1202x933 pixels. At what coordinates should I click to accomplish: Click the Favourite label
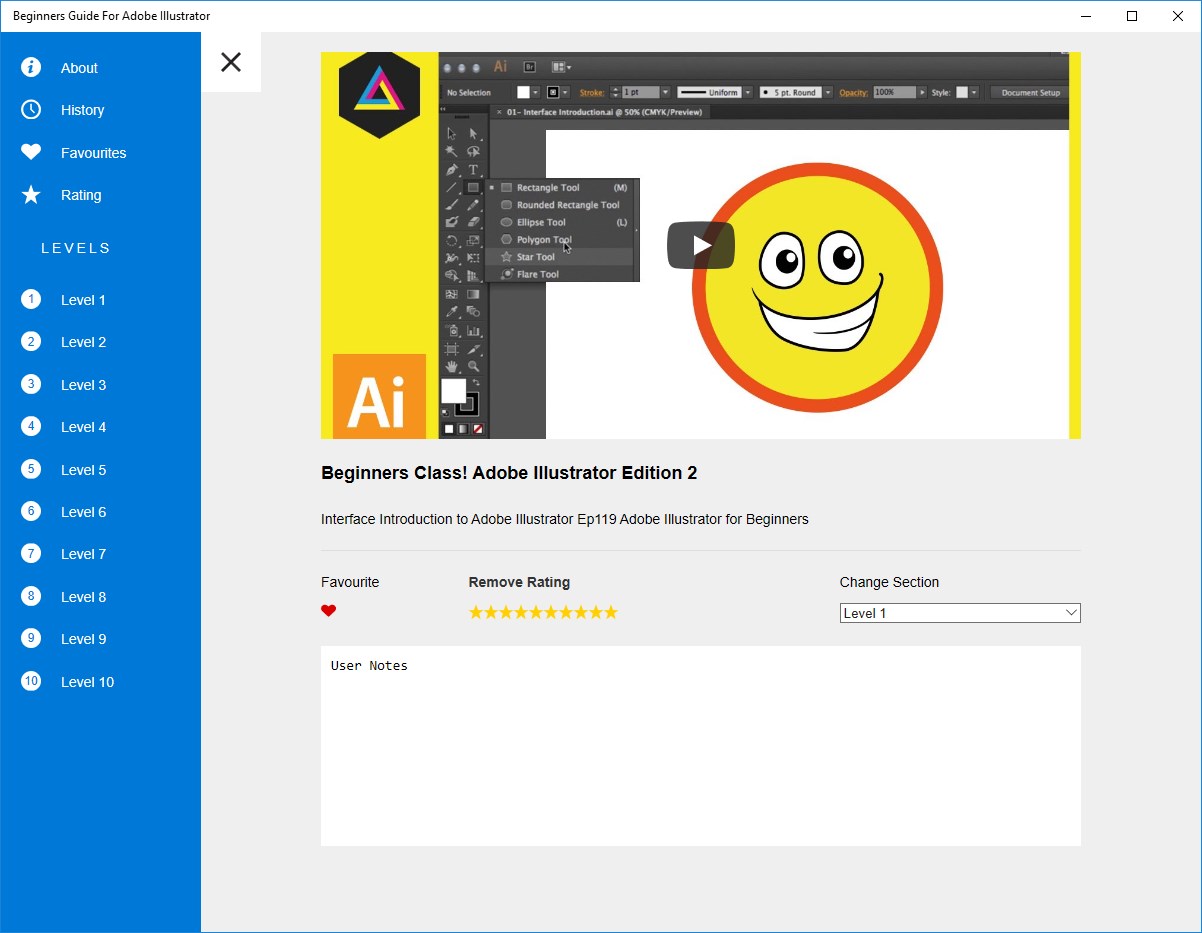(350, 582)
